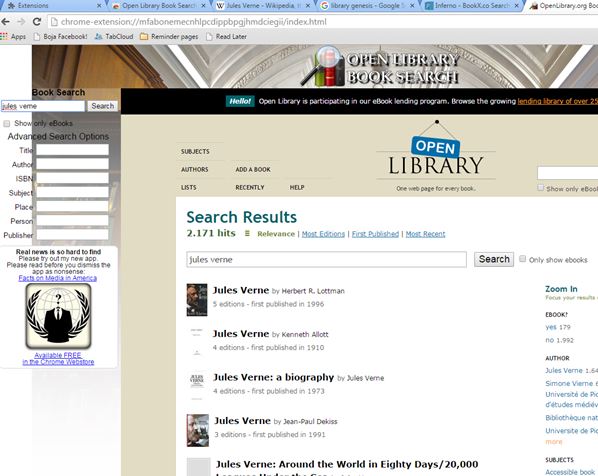The width and height of the screenshot is (598, 476).
Task: Sort results by Most Editions
Action: pos(323,234)
